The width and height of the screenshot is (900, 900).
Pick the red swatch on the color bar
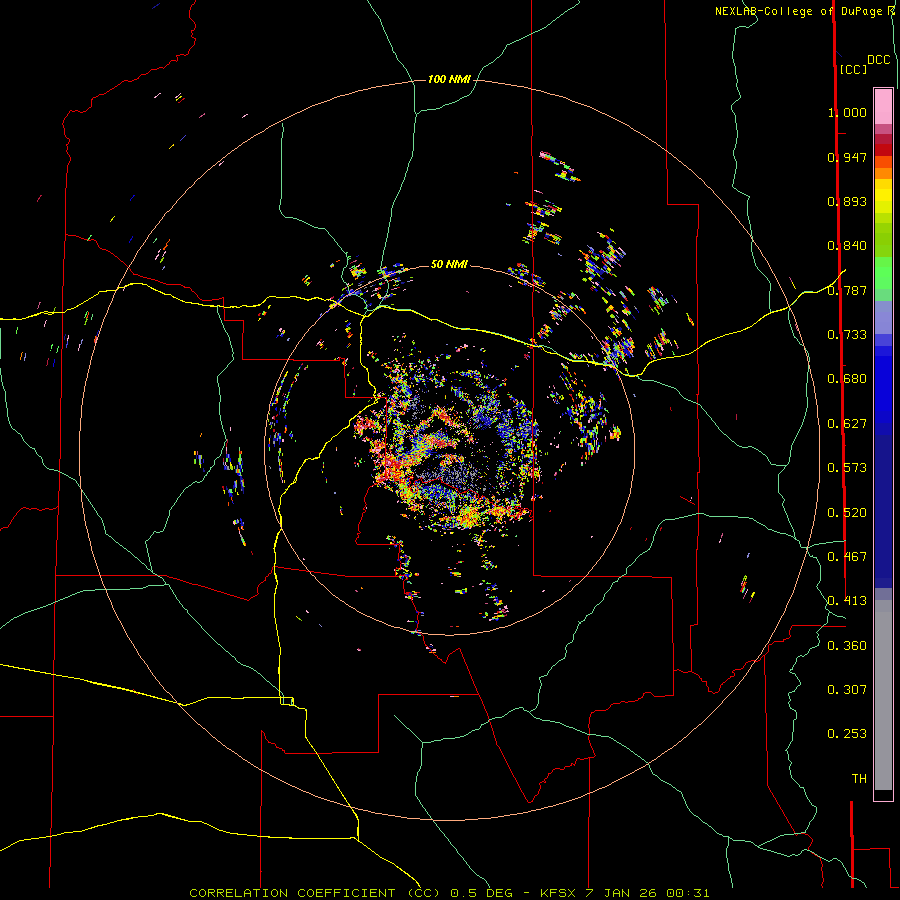(883, 150)
